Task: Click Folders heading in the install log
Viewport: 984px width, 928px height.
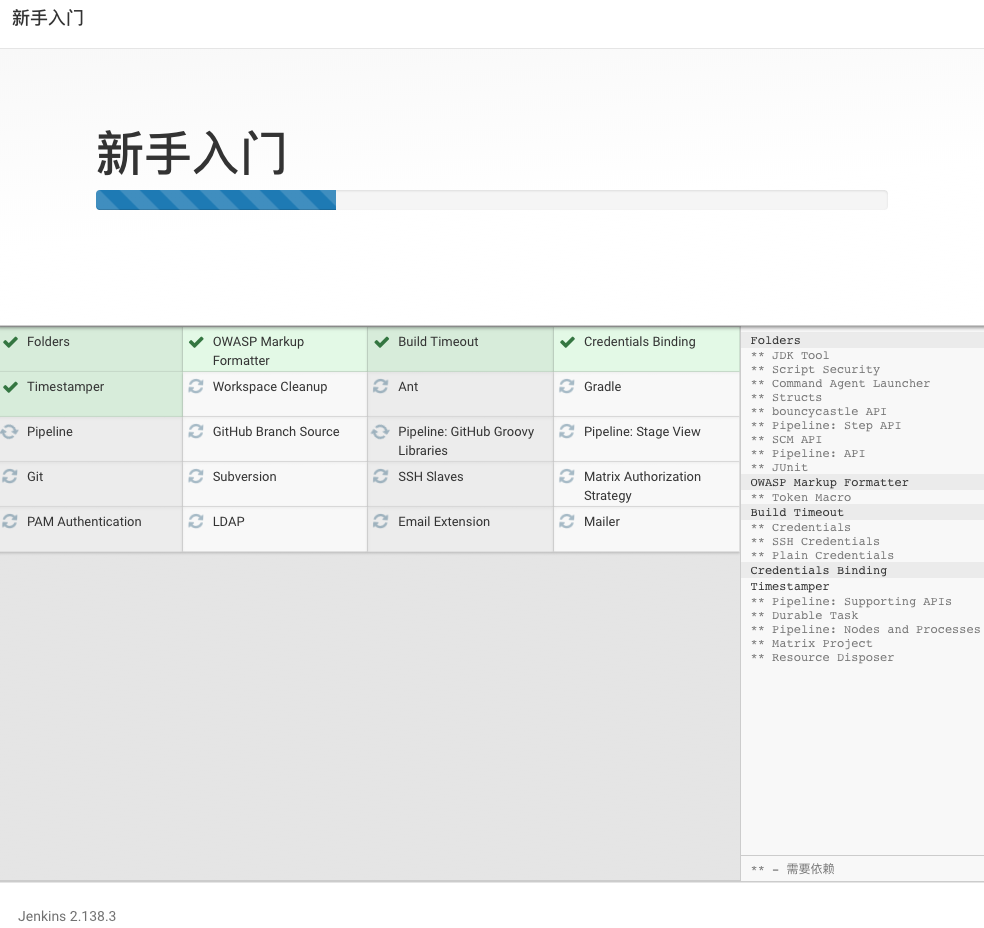Action: point(776,340)
